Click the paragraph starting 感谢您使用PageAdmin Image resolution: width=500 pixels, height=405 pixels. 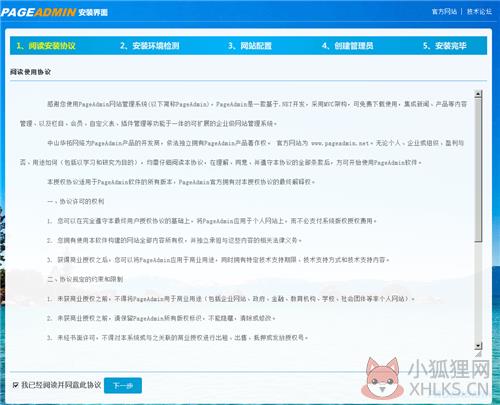pos(243,114)
